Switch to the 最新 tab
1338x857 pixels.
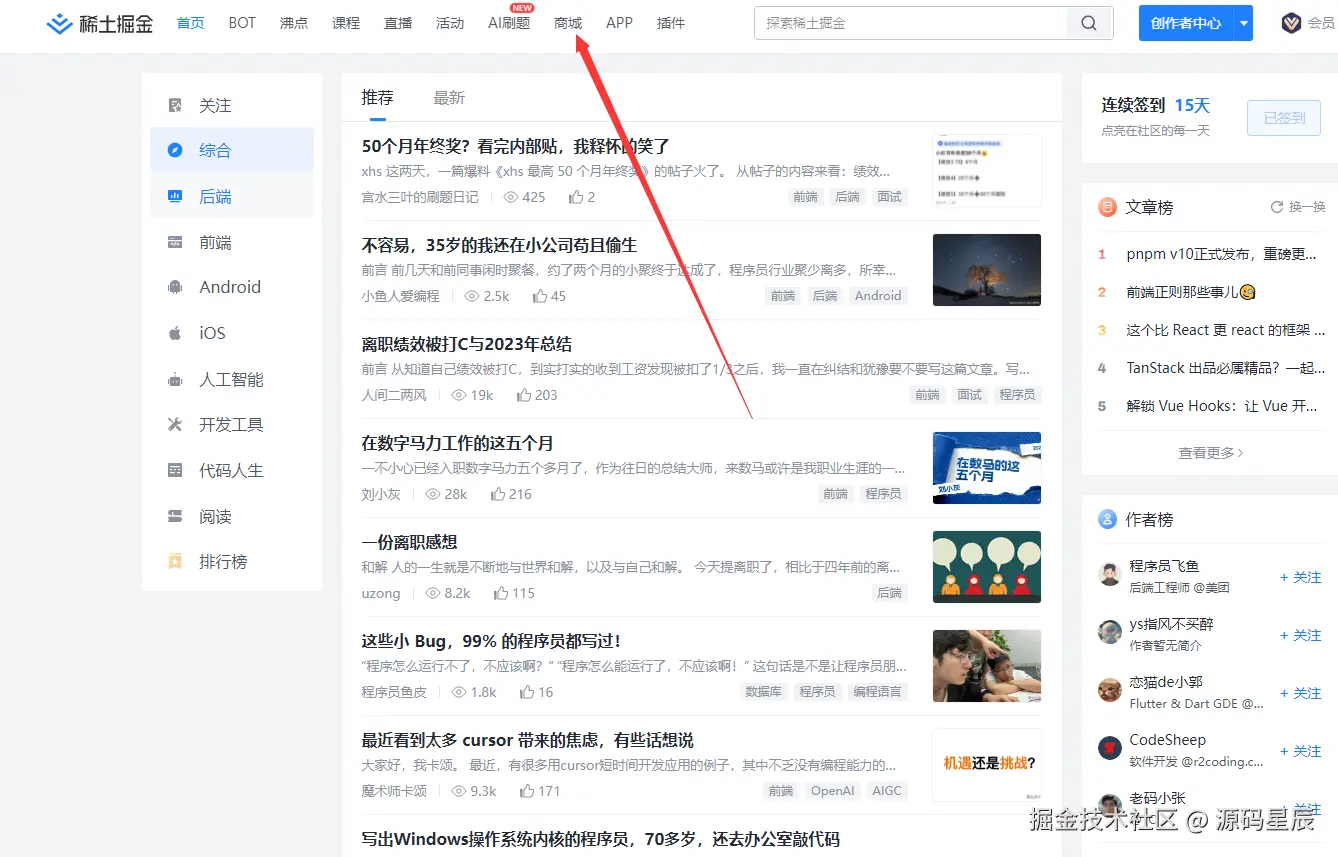click(449, 97)
